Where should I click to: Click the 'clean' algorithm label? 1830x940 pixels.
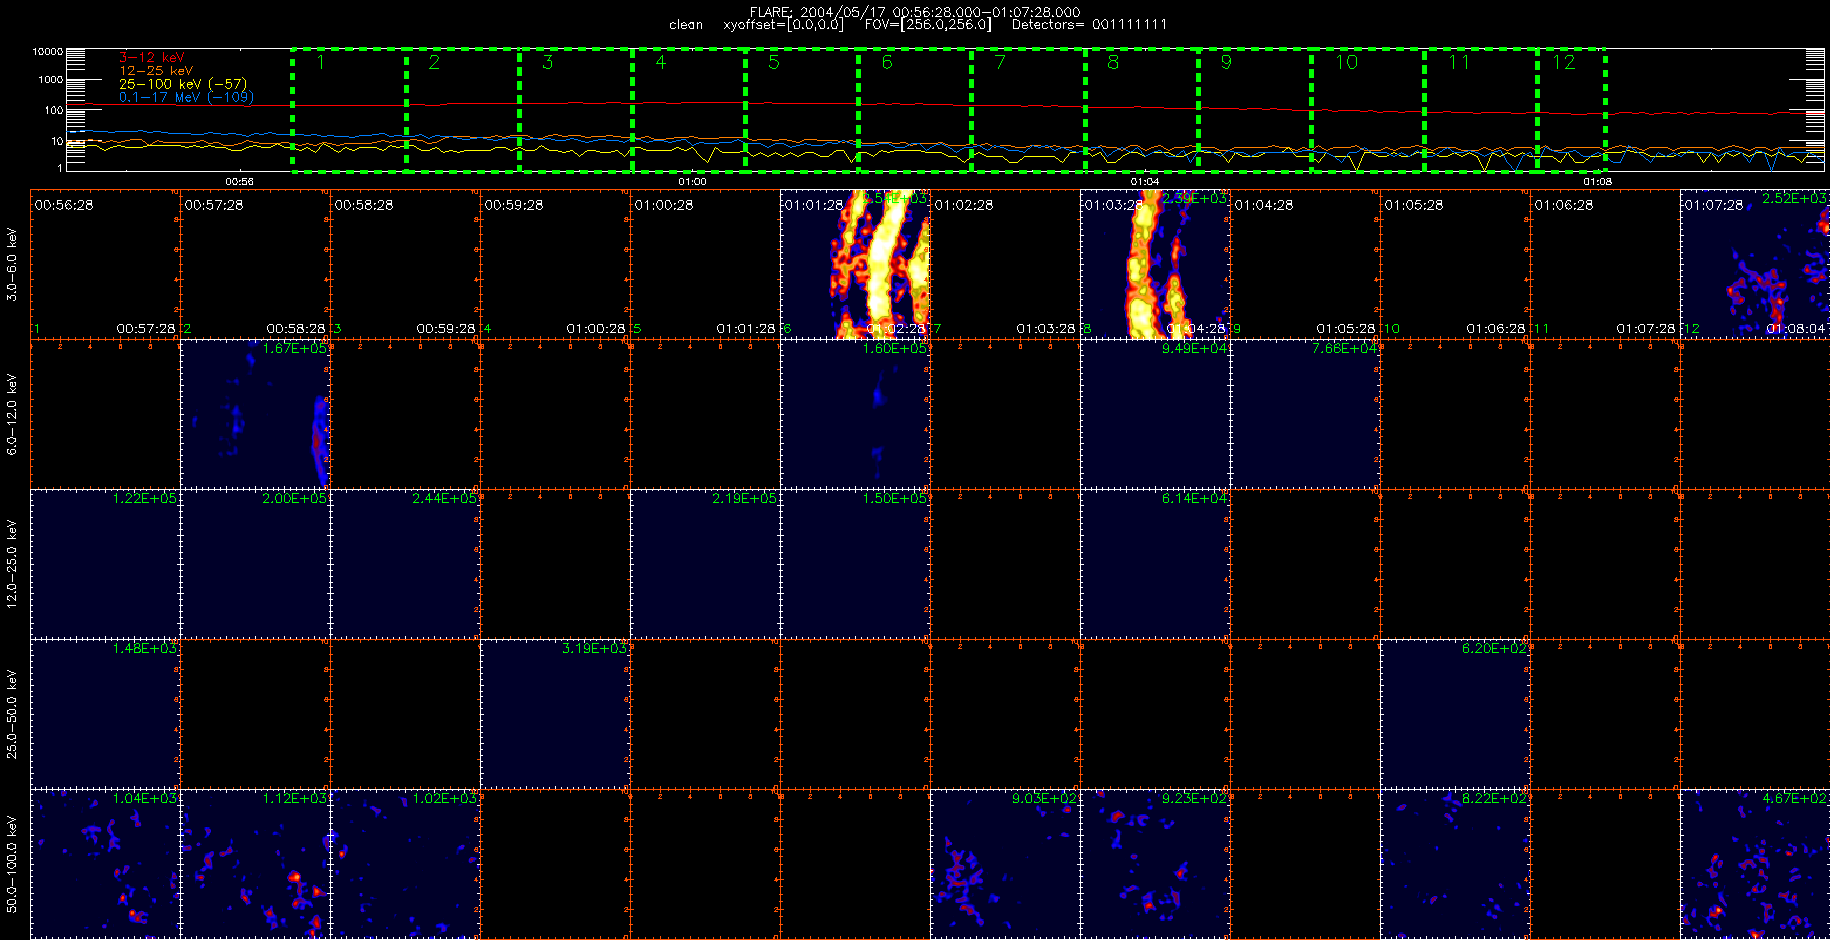tap(686, 25)
